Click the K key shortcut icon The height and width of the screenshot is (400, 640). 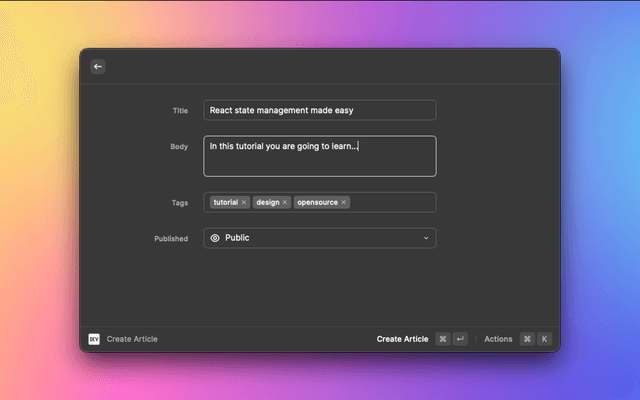coord(545,339)
